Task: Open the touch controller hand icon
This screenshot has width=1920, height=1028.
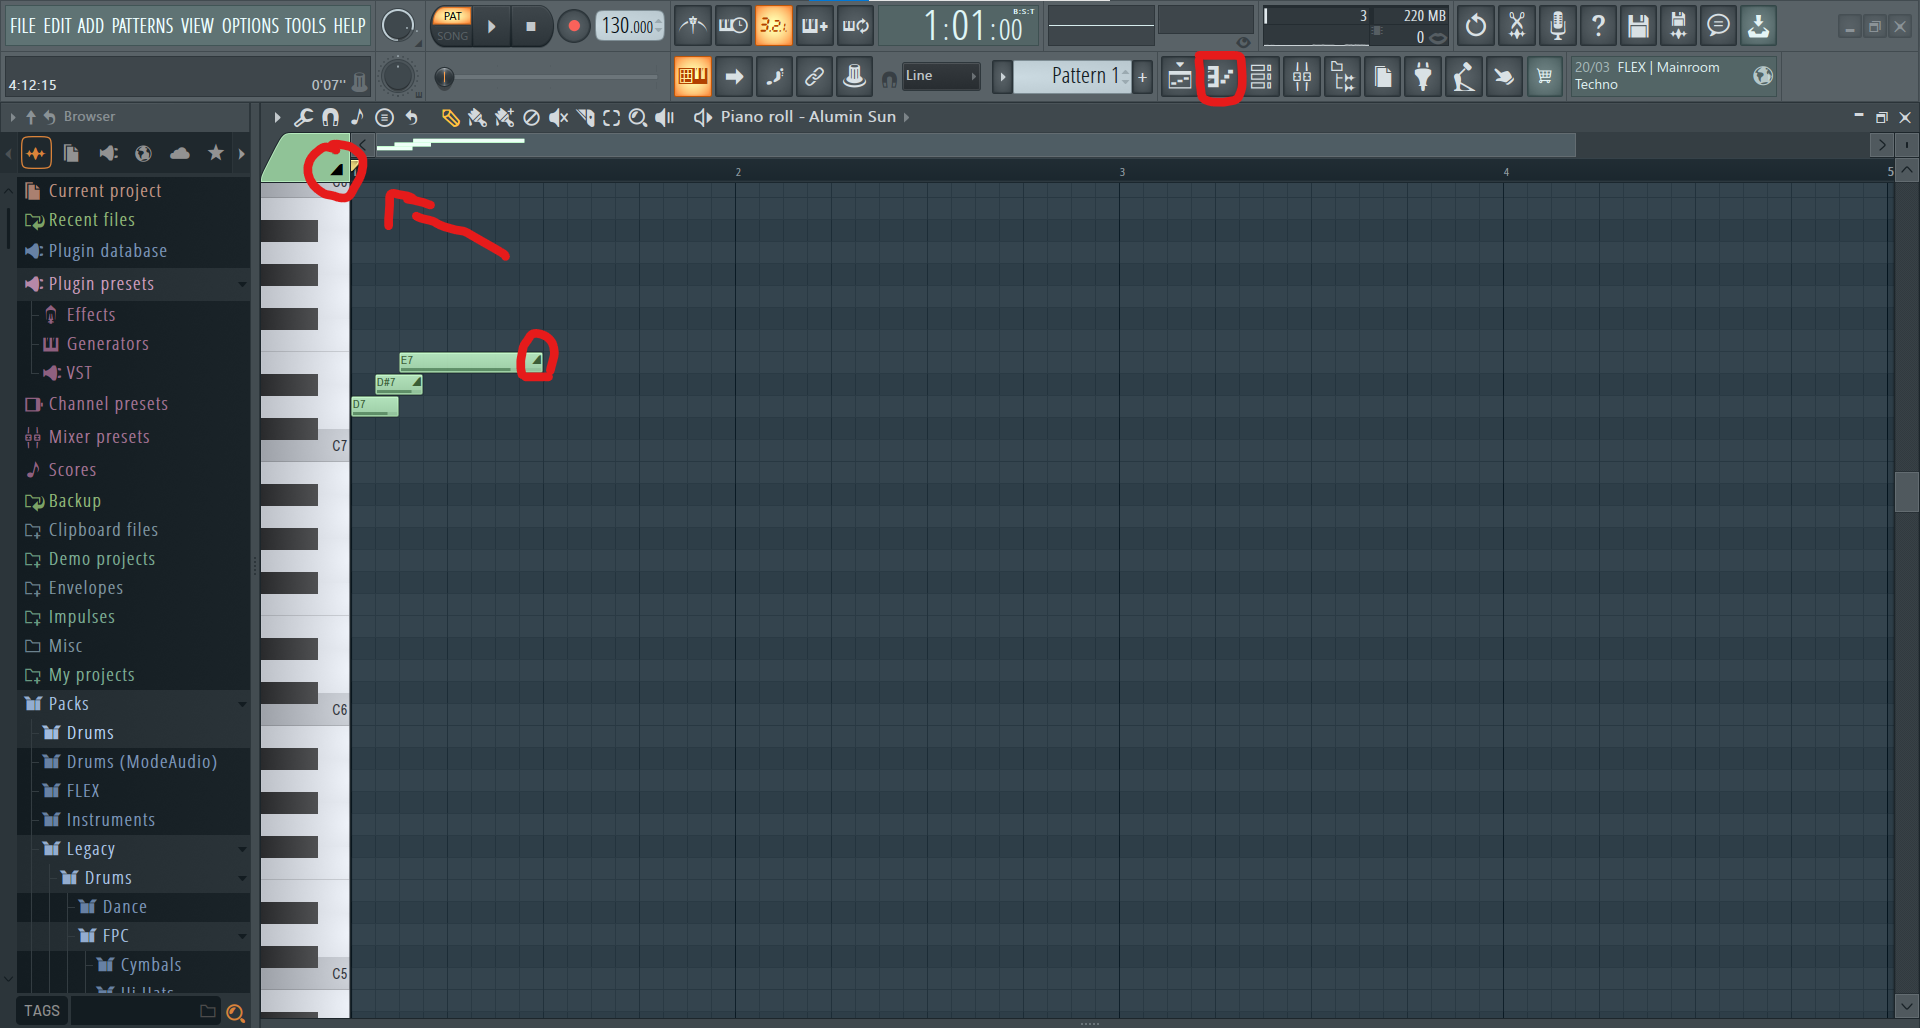Action: click(x=1503, y=76)
